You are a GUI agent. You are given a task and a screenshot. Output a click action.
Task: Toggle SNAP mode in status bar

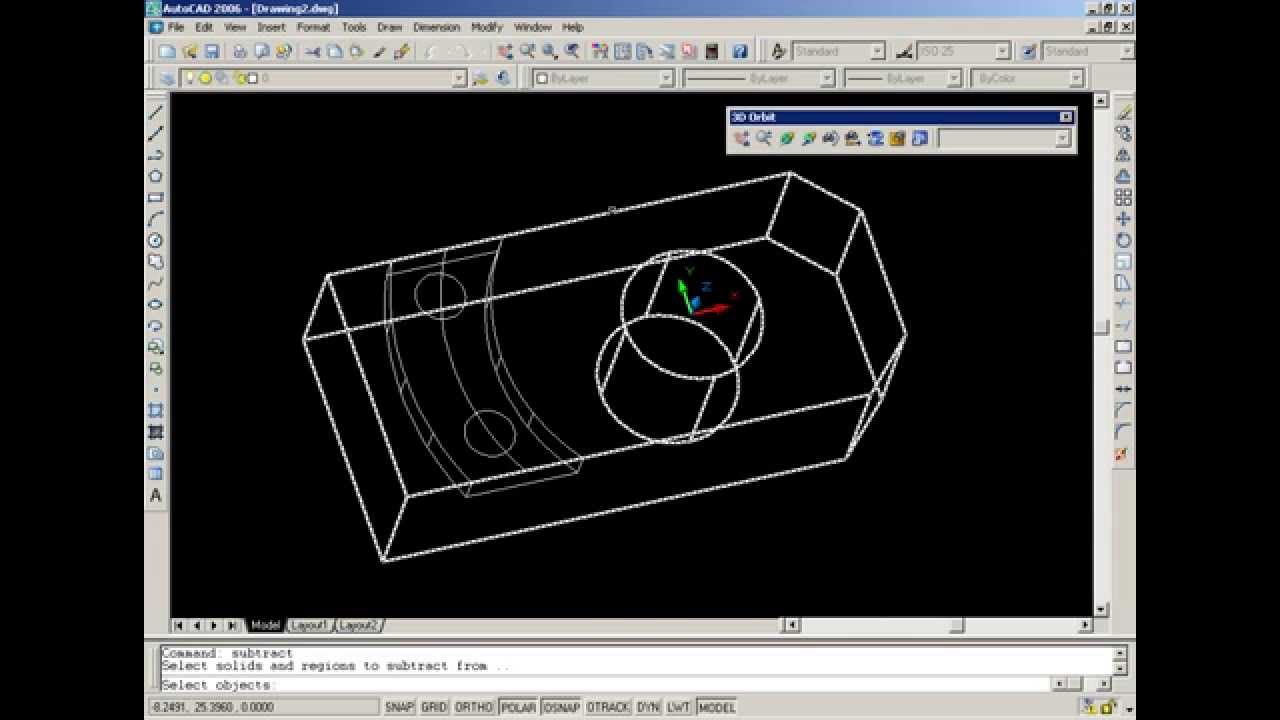click(x=399, y=707)
